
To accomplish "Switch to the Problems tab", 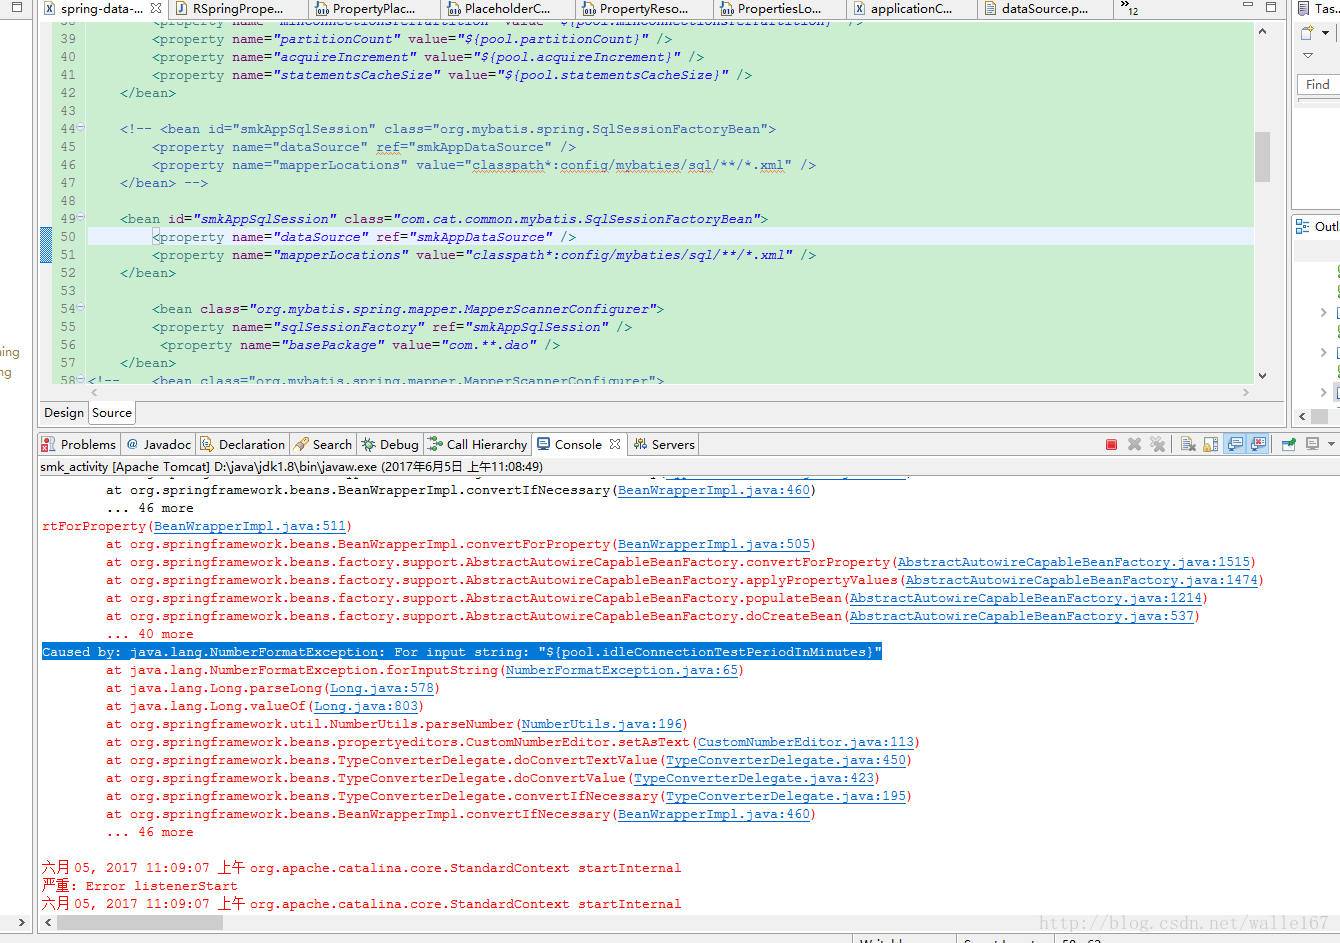I will 79,444.
